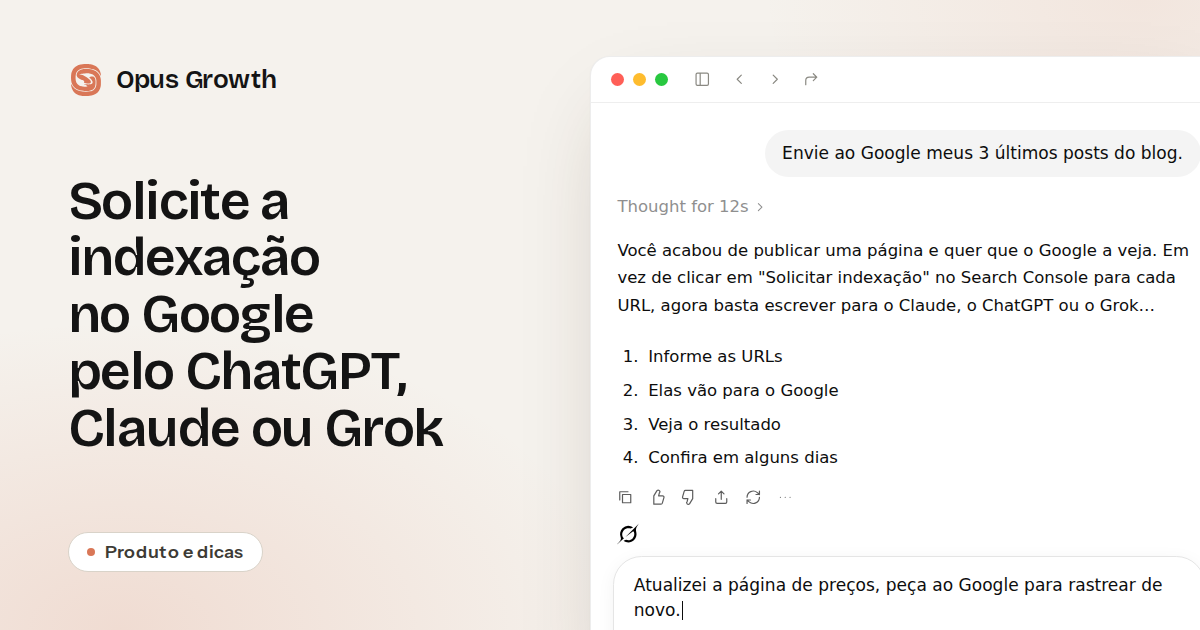Click the headline "Solicite a indexação no Google"
The height and width of the screenshot is (630, 1200).
pyautogui.click(x=256, y=315)
